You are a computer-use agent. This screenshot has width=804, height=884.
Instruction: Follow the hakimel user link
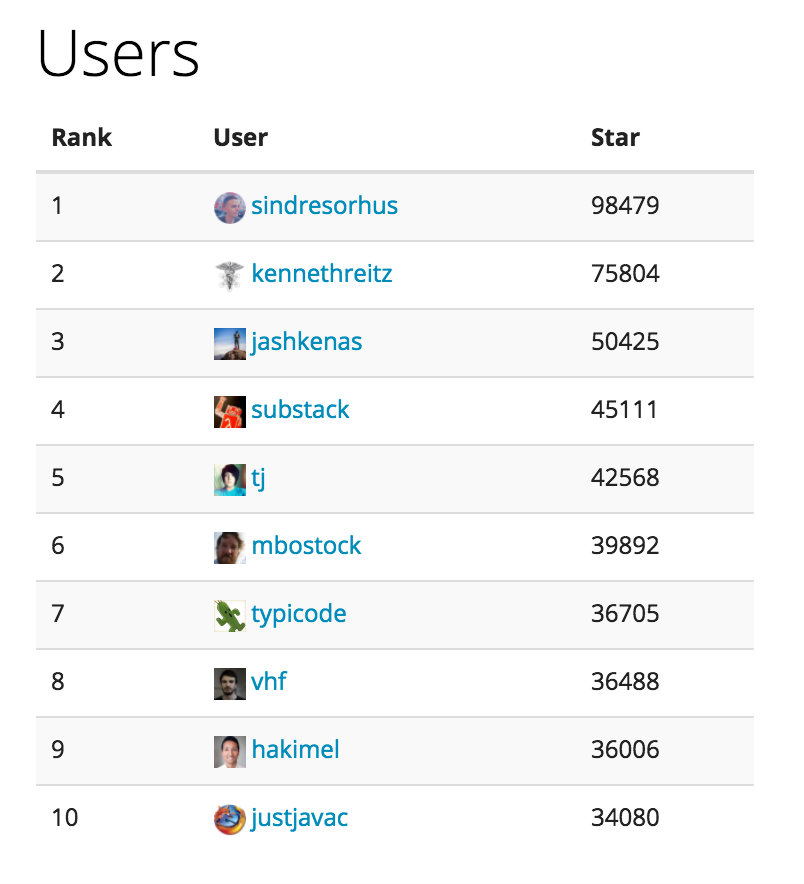click(x=295, y=750)
